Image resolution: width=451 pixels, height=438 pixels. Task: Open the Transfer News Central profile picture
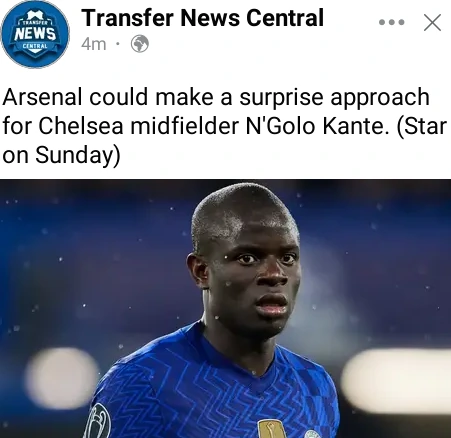(x=35, y=34)
